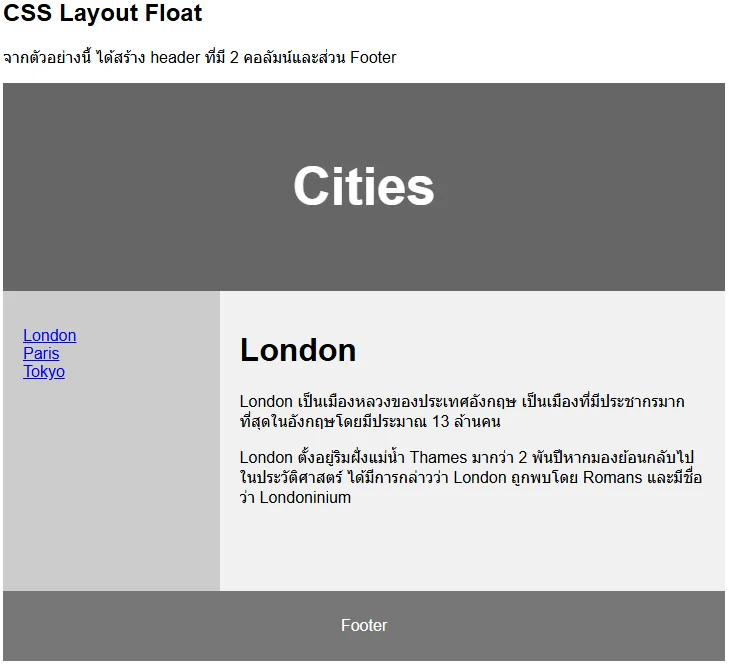Go to the Tokyo link in the sidebar

click(44, 372)
